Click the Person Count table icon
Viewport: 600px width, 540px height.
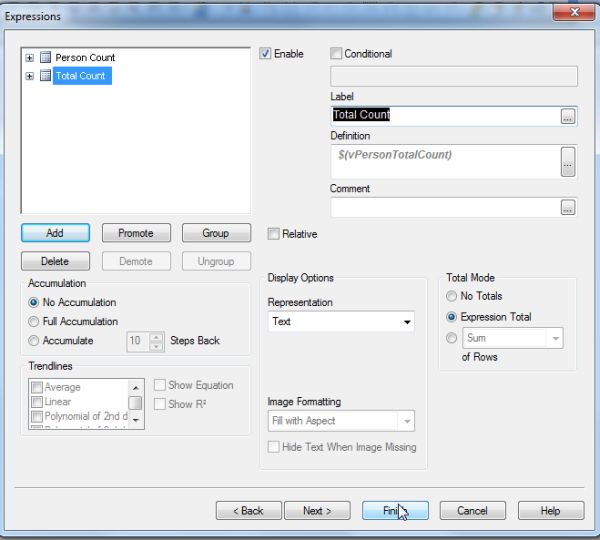pyautogui.click(x=46, y=57)
